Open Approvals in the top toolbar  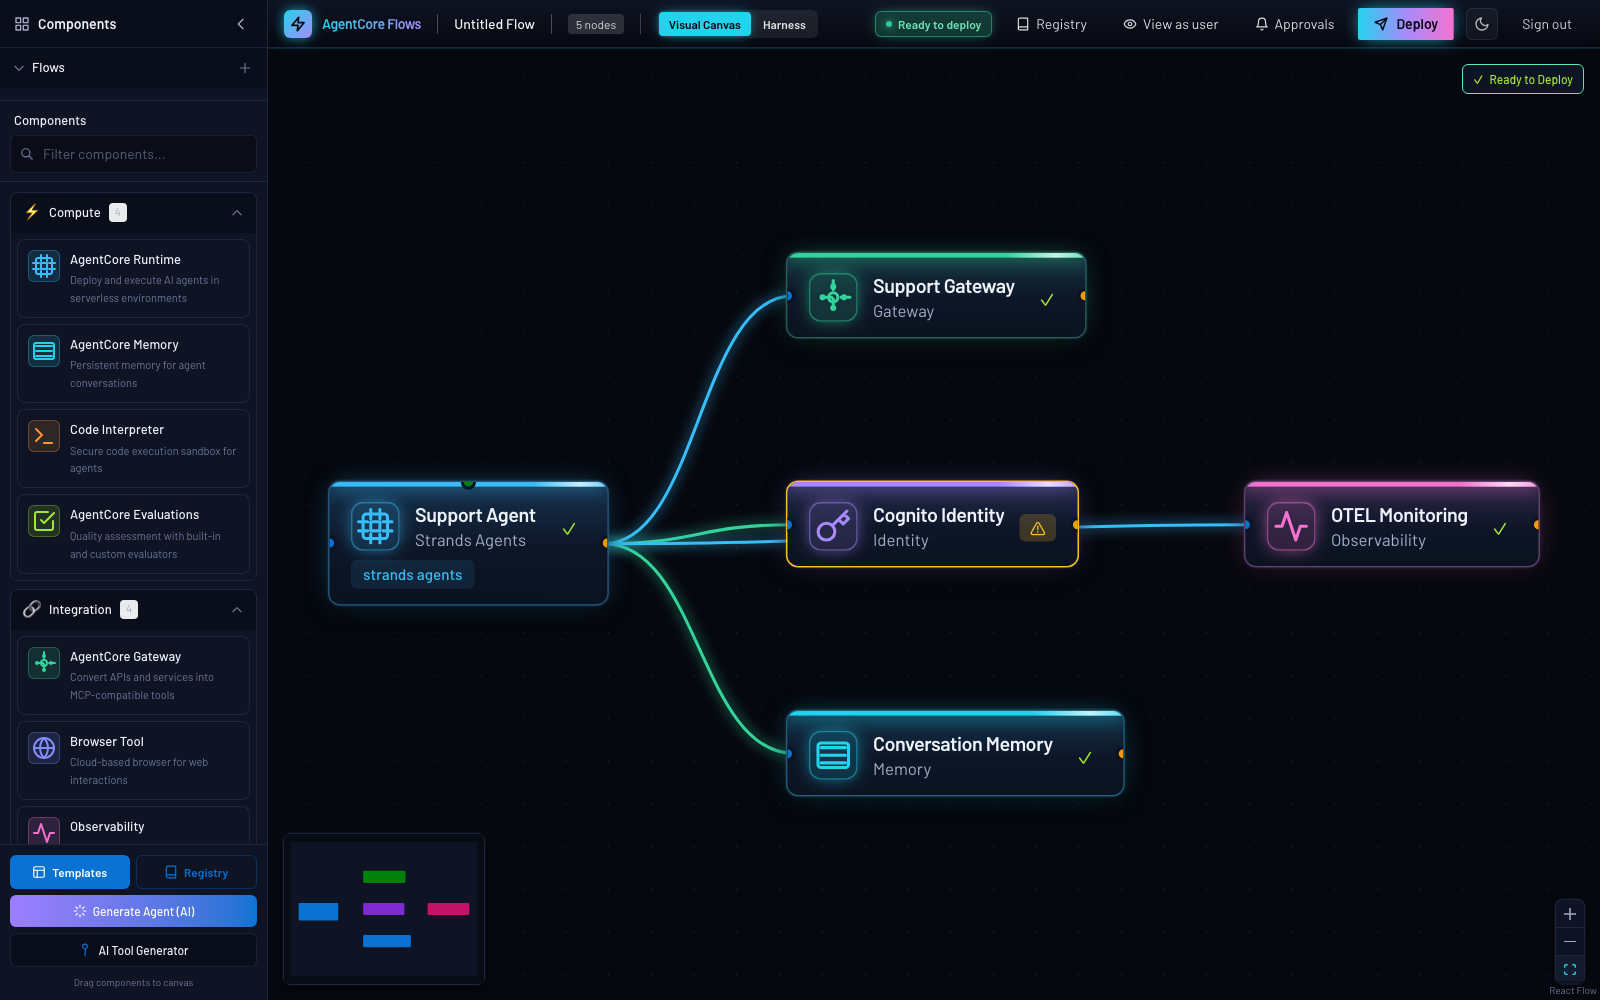click(x=1295, y=24)
